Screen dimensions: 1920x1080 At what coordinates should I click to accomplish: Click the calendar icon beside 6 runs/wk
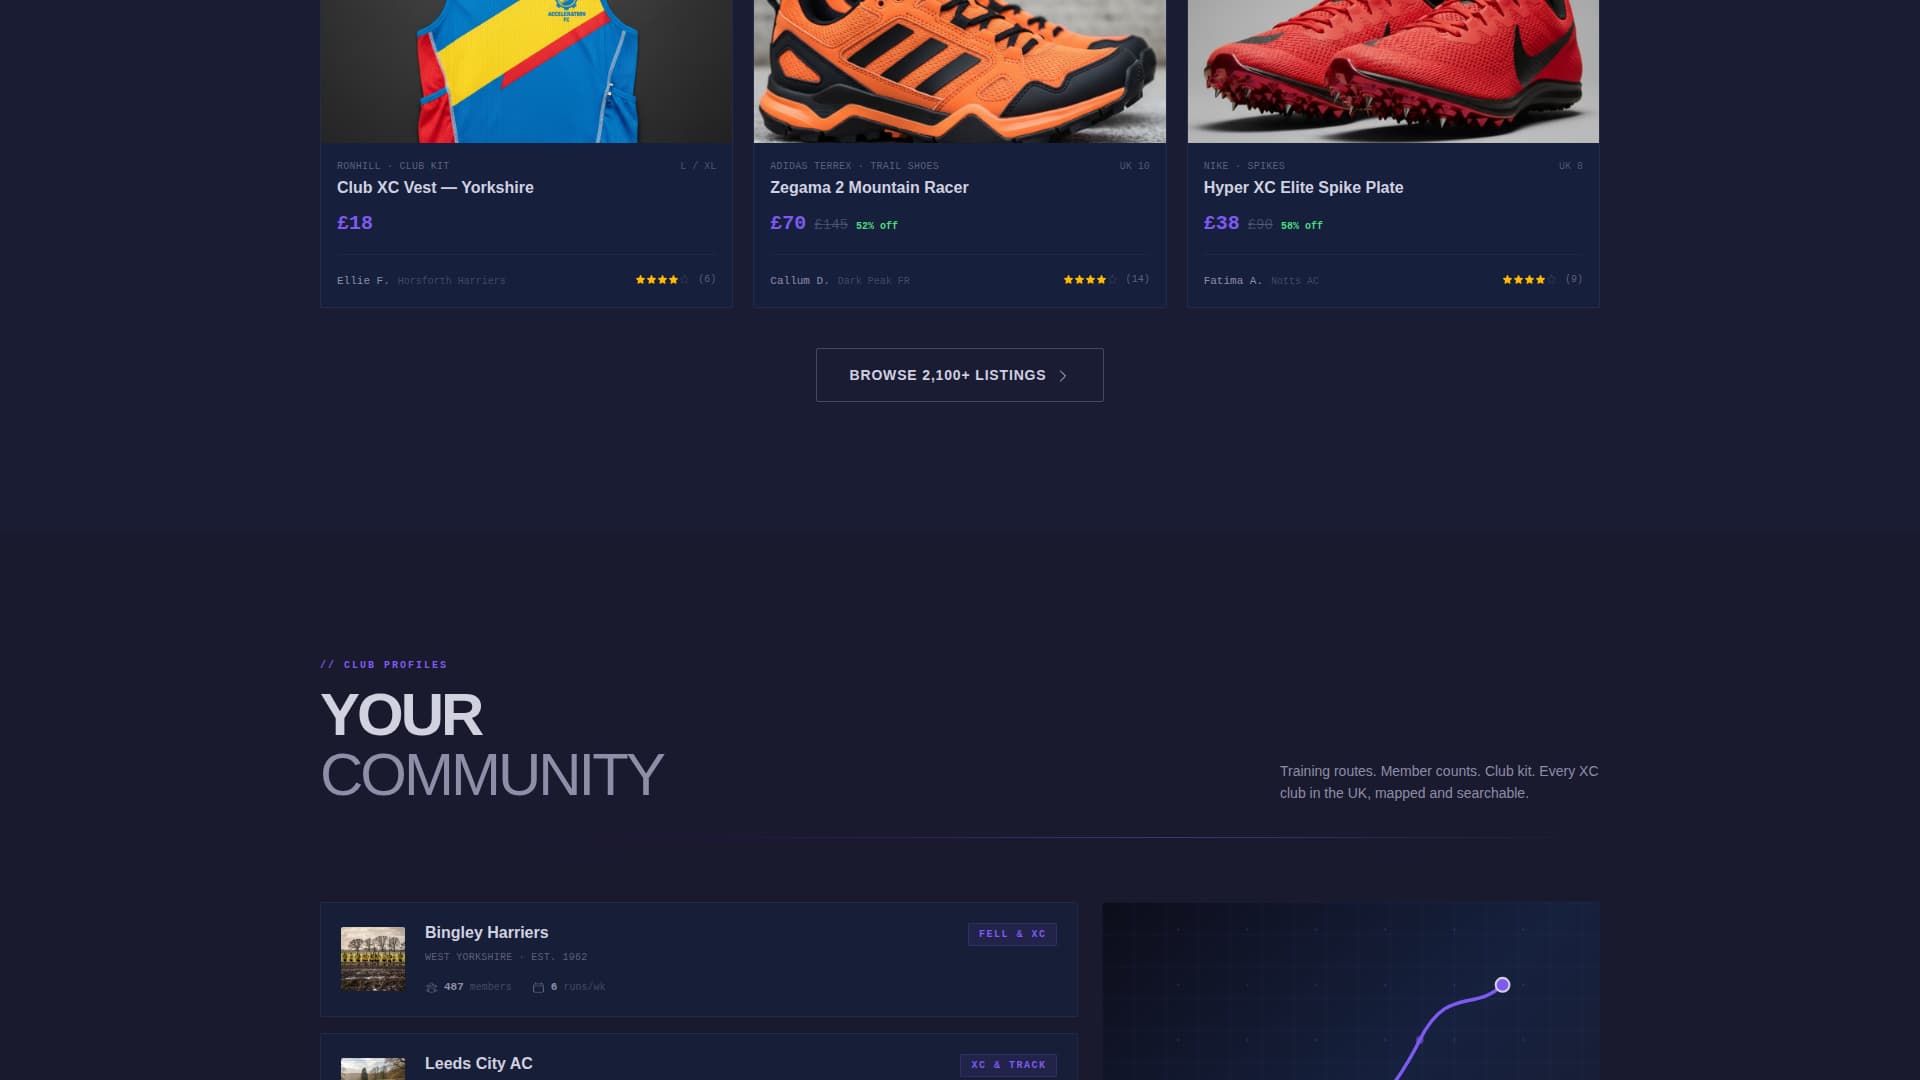tap(538, 988)
